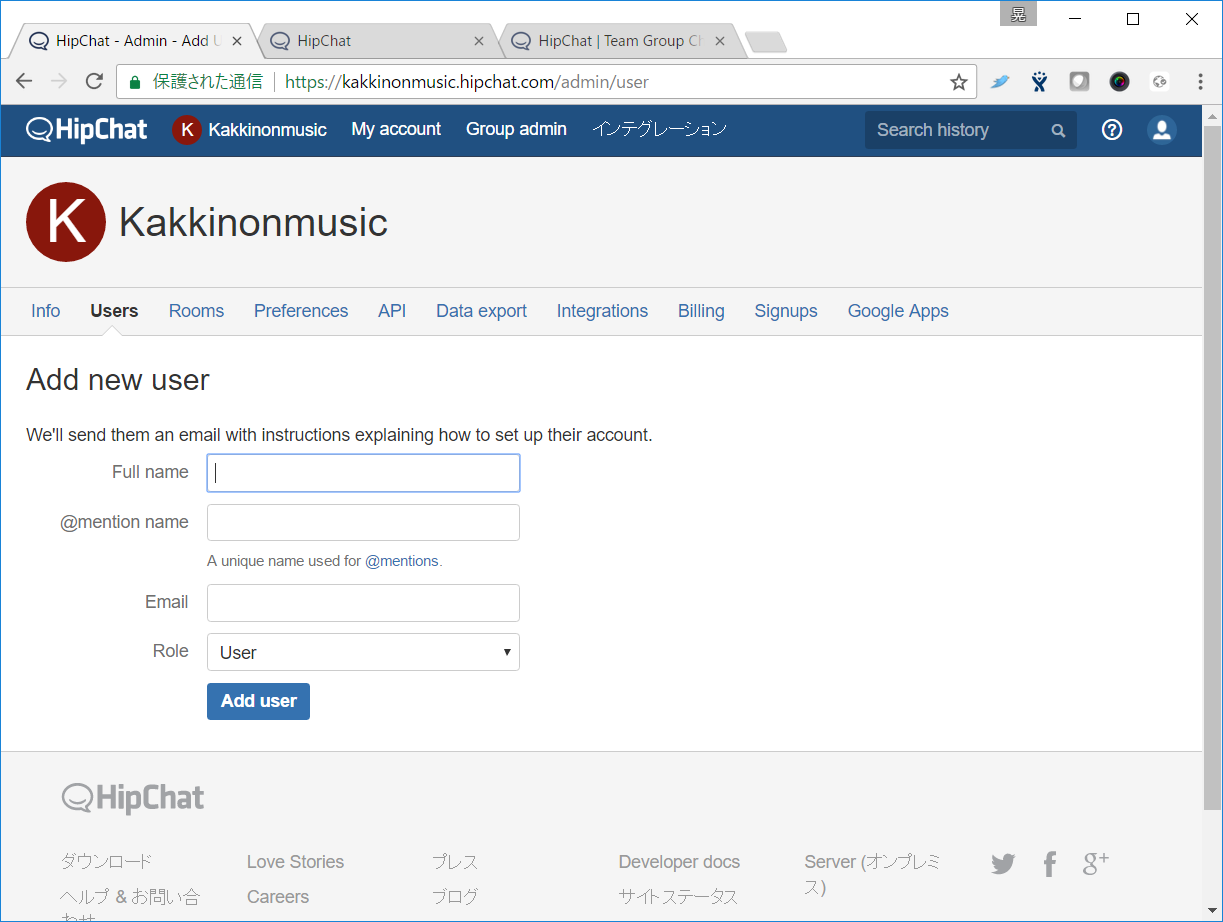
Task: Close the HipChat Admin tab
Action: coord(237,41)
